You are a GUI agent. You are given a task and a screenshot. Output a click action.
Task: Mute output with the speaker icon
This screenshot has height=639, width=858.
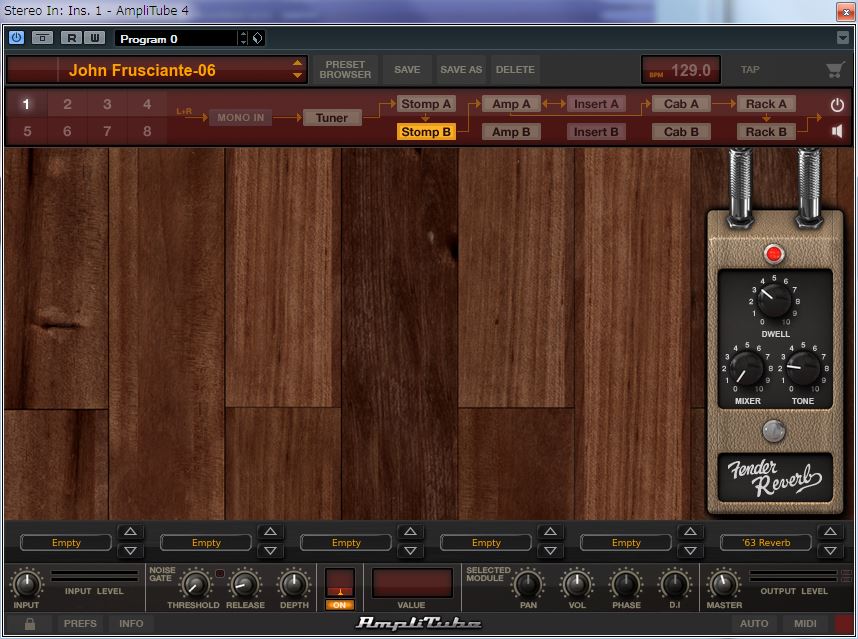836,130
